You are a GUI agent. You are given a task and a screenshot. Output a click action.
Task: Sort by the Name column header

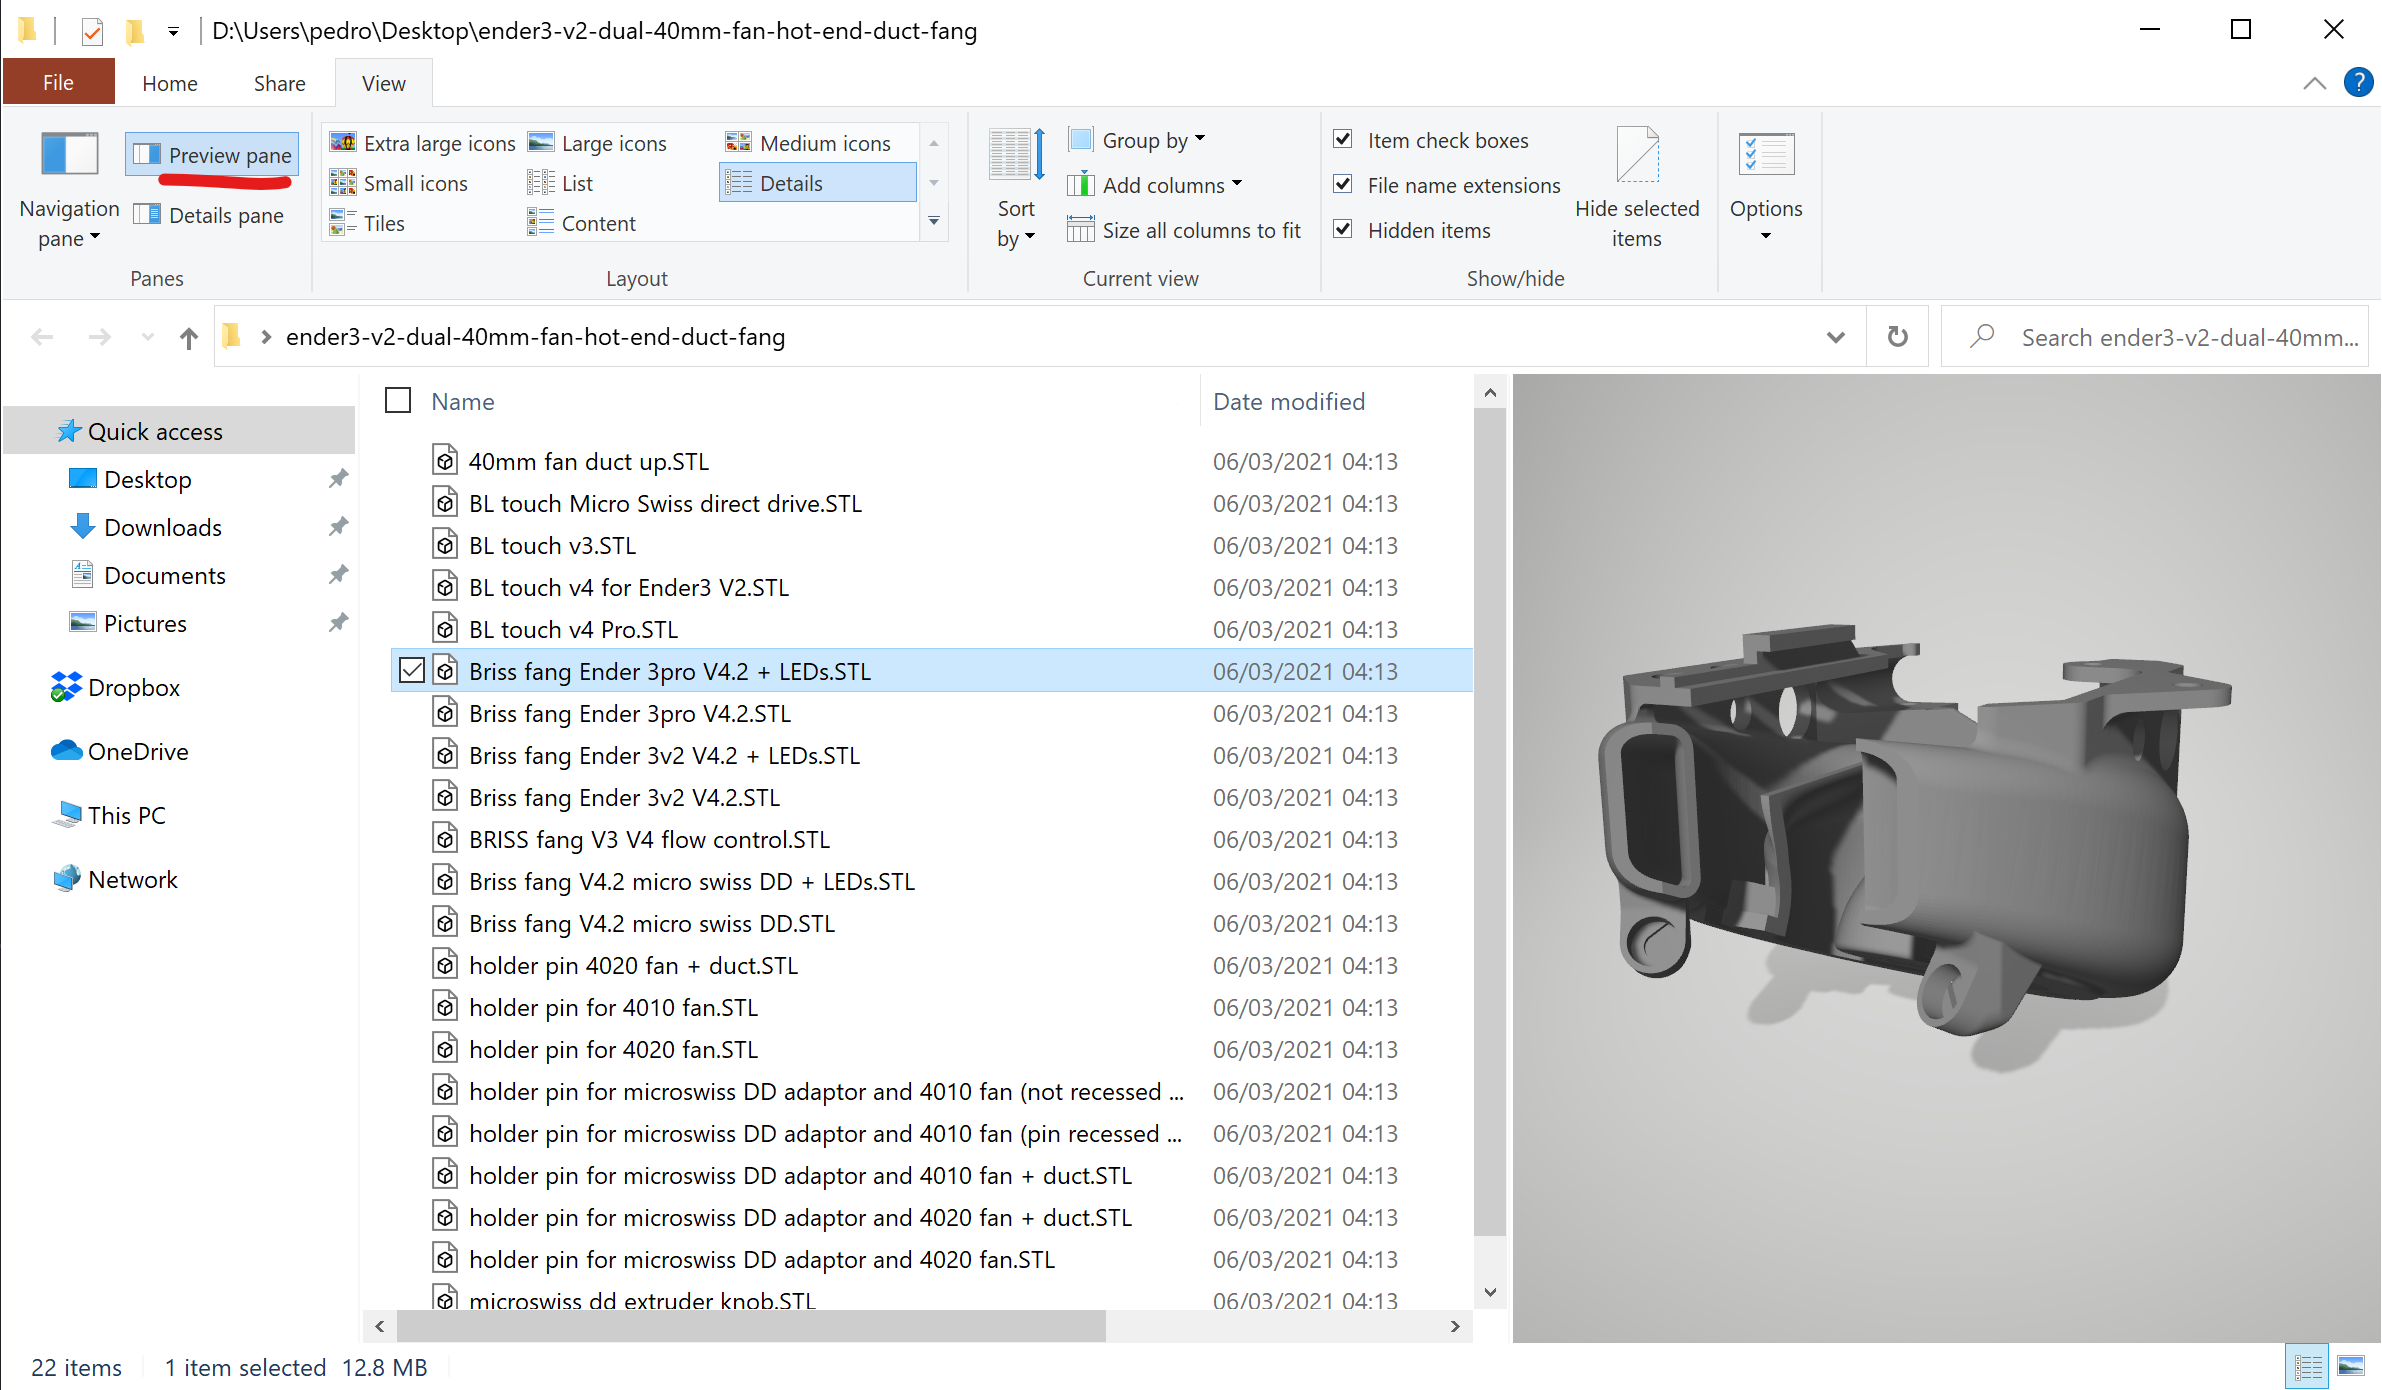pyautogui.click(x=463, y=401)
